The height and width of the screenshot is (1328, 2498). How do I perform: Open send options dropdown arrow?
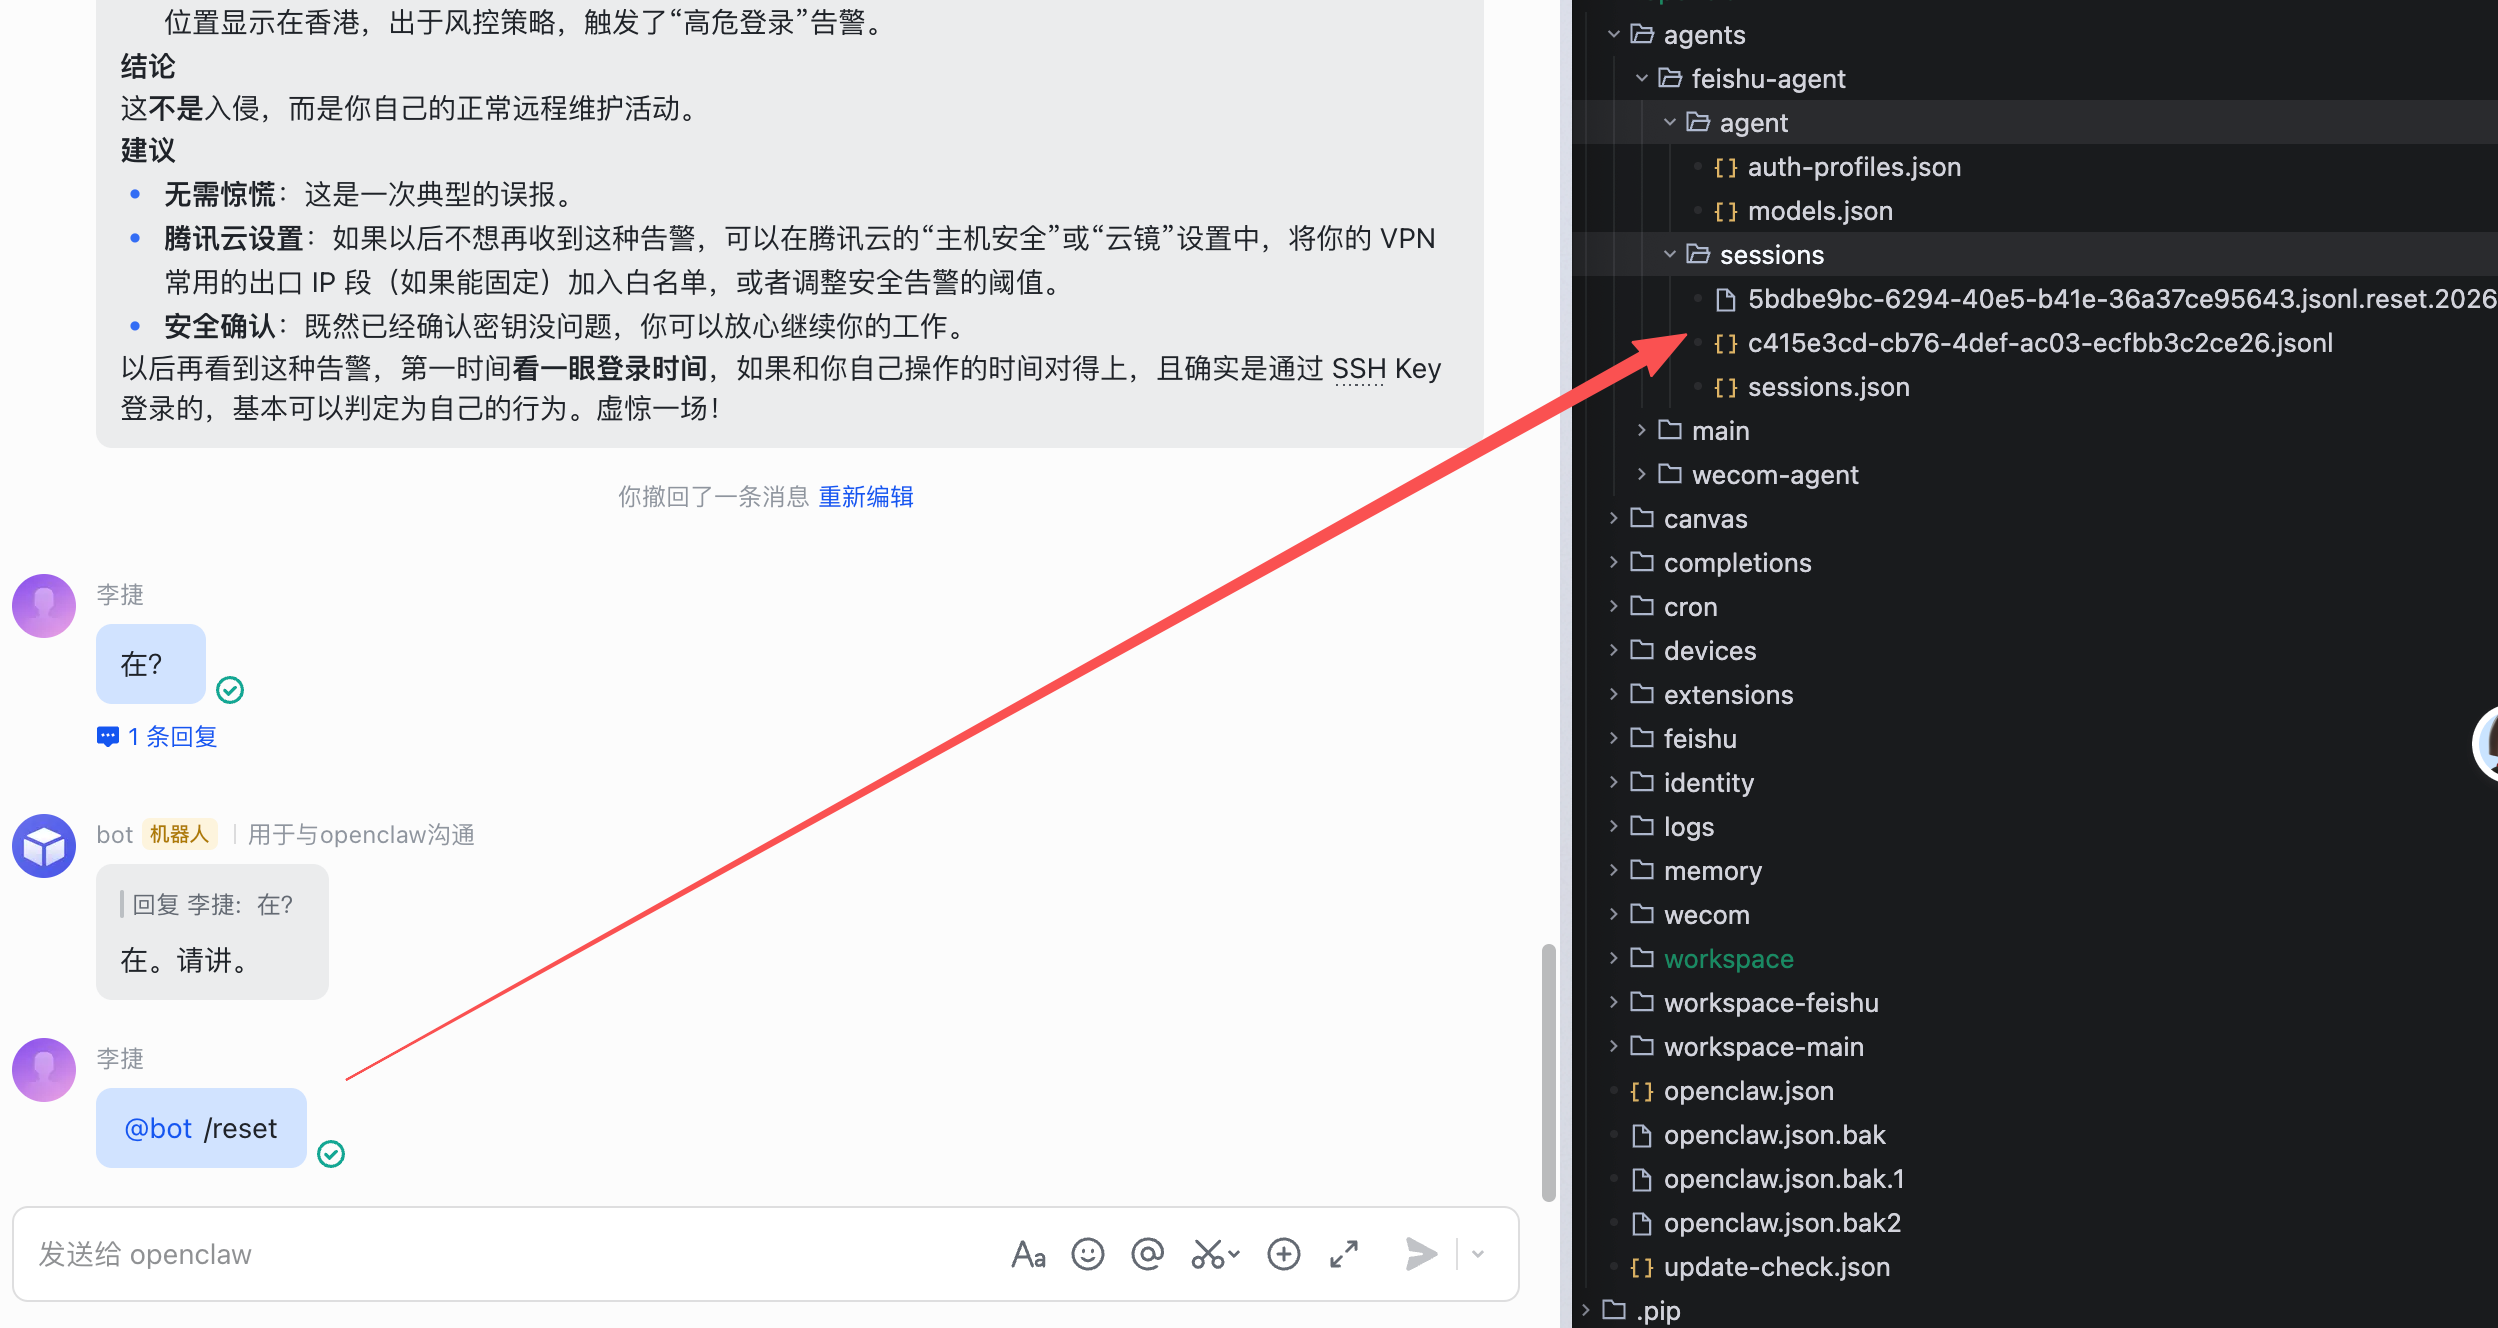[x=1478, y=1254]
